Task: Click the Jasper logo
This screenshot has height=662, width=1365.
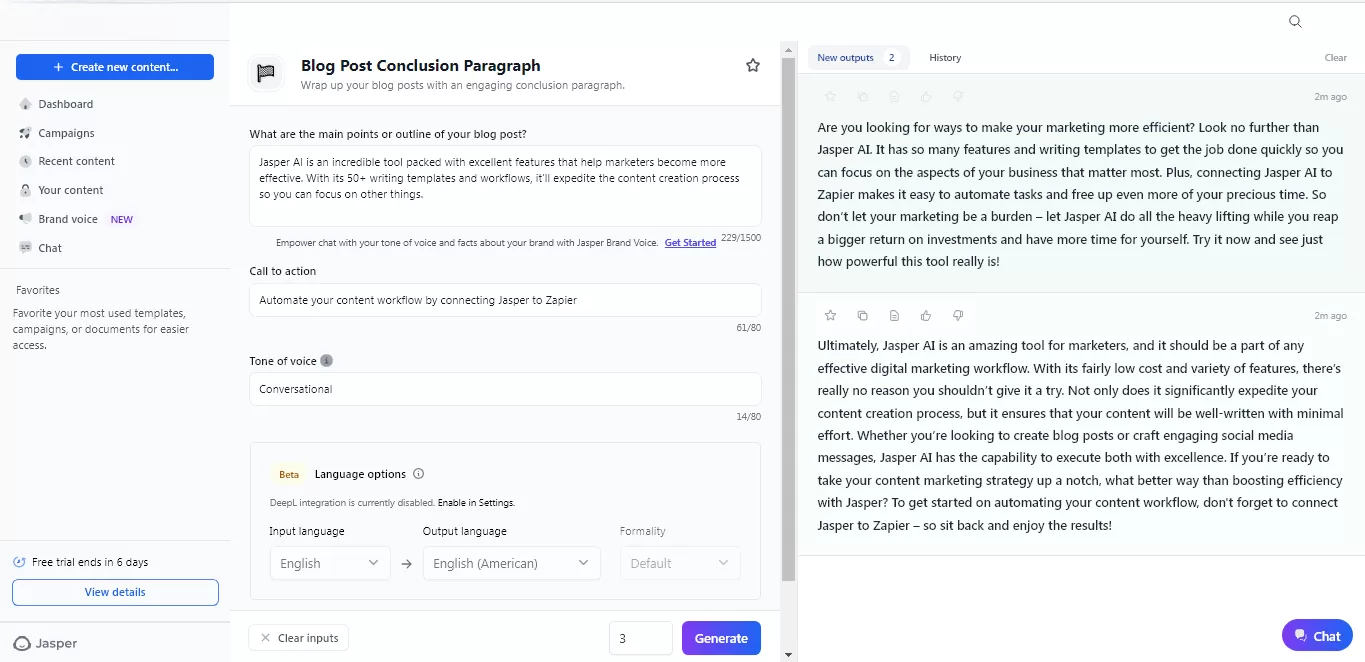Action: click(45, 643)
